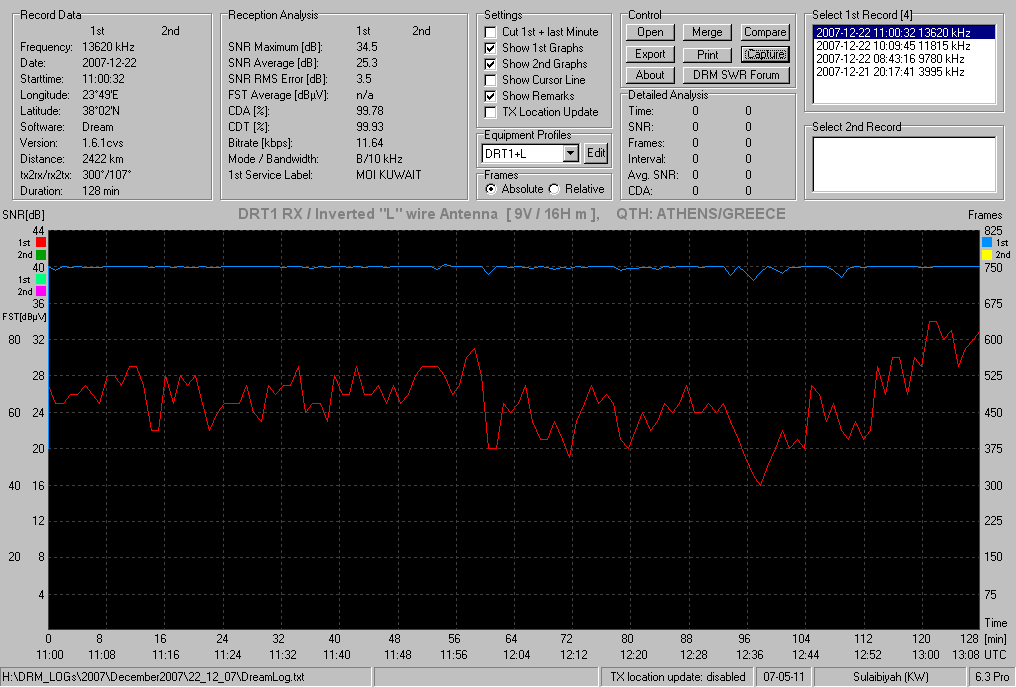Choose the 2007-12-21 3995 kHz record

[x=890, y=71]
